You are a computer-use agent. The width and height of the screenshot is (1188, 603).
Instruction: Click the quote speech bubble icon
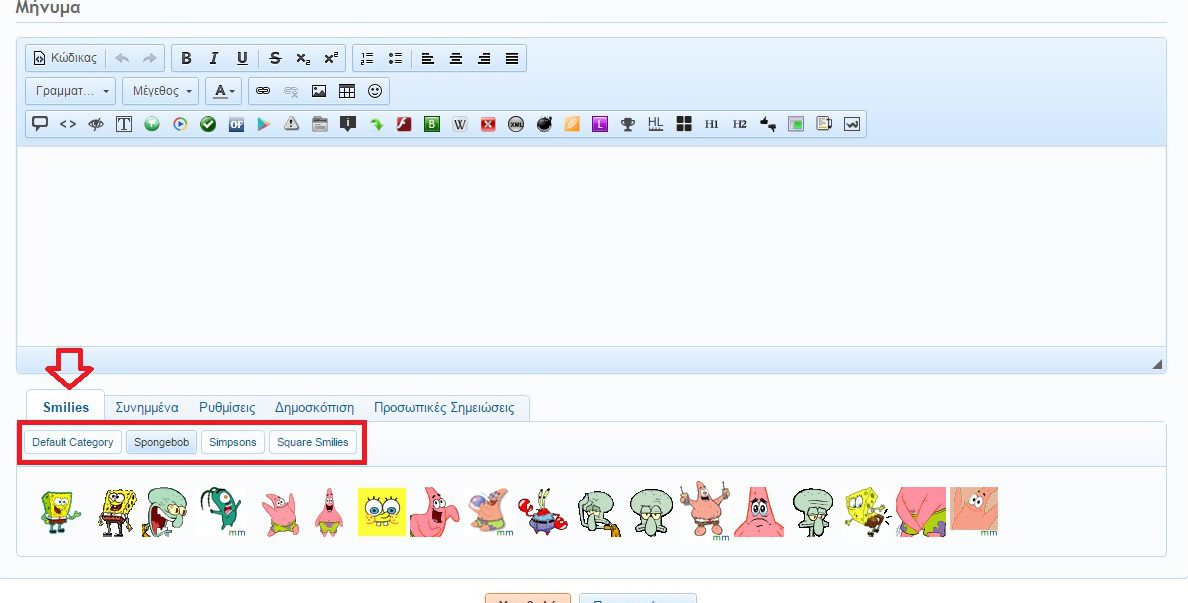click(x=40, y=124)
